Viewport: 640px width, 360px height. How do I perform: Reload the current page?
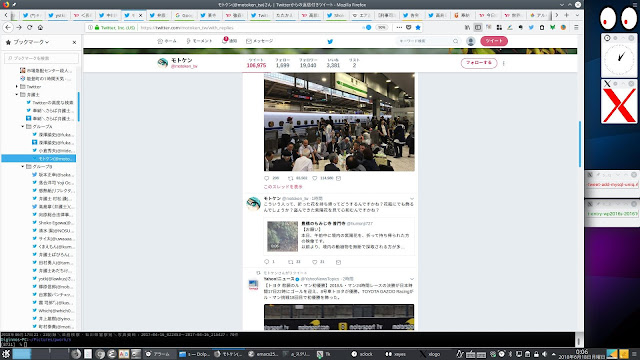29,27
